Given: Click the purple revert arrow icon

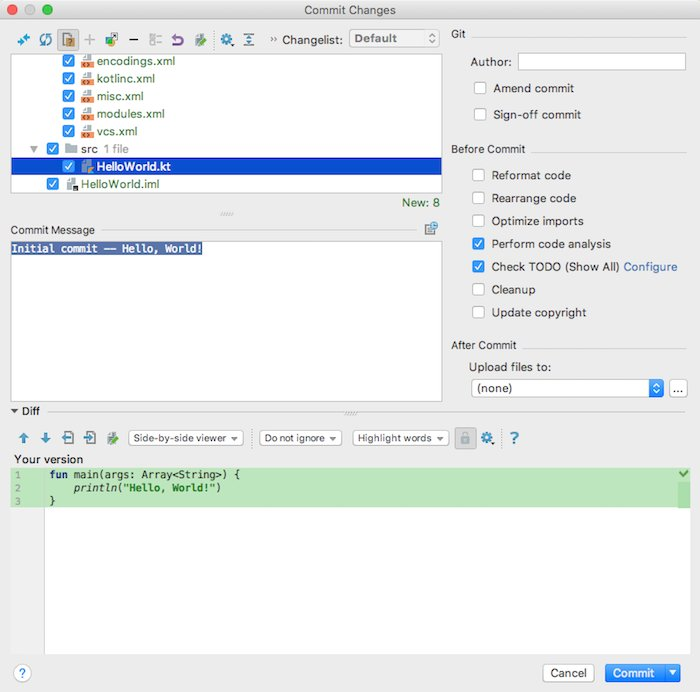Looking at the screenshot, I should click(x=177, y=40).
